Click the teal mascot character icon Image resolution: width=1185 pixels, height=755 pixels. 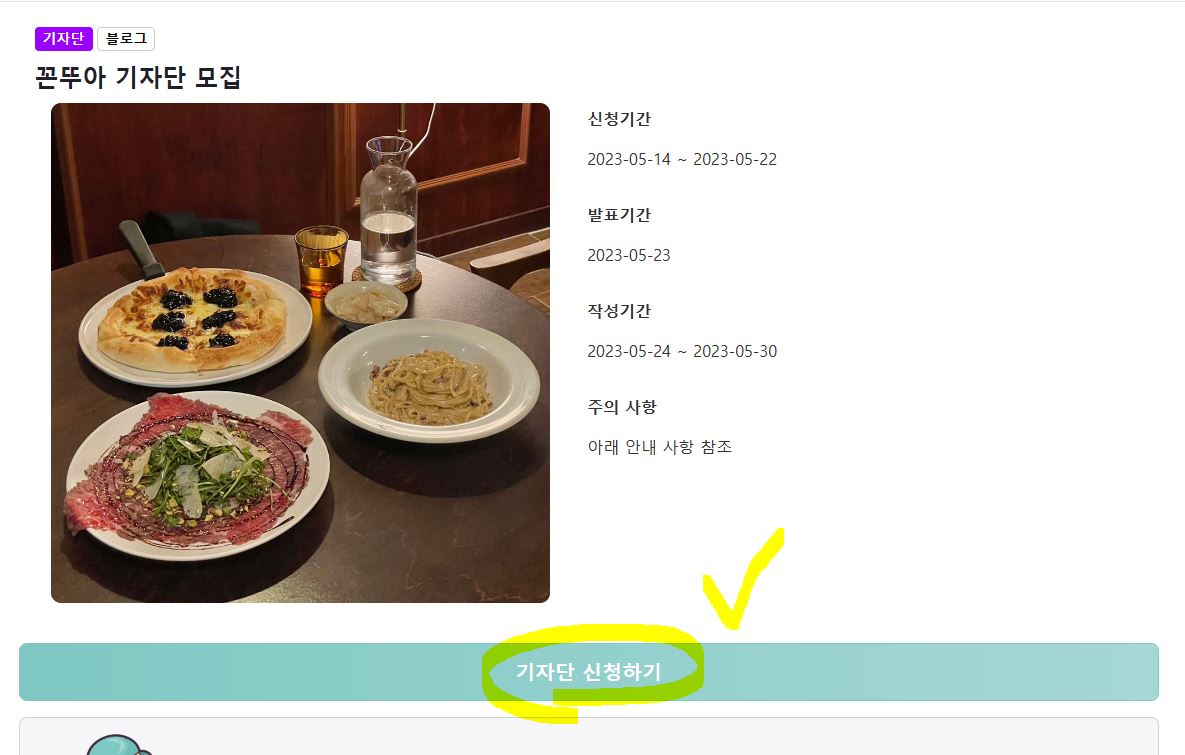pos(118,745)
